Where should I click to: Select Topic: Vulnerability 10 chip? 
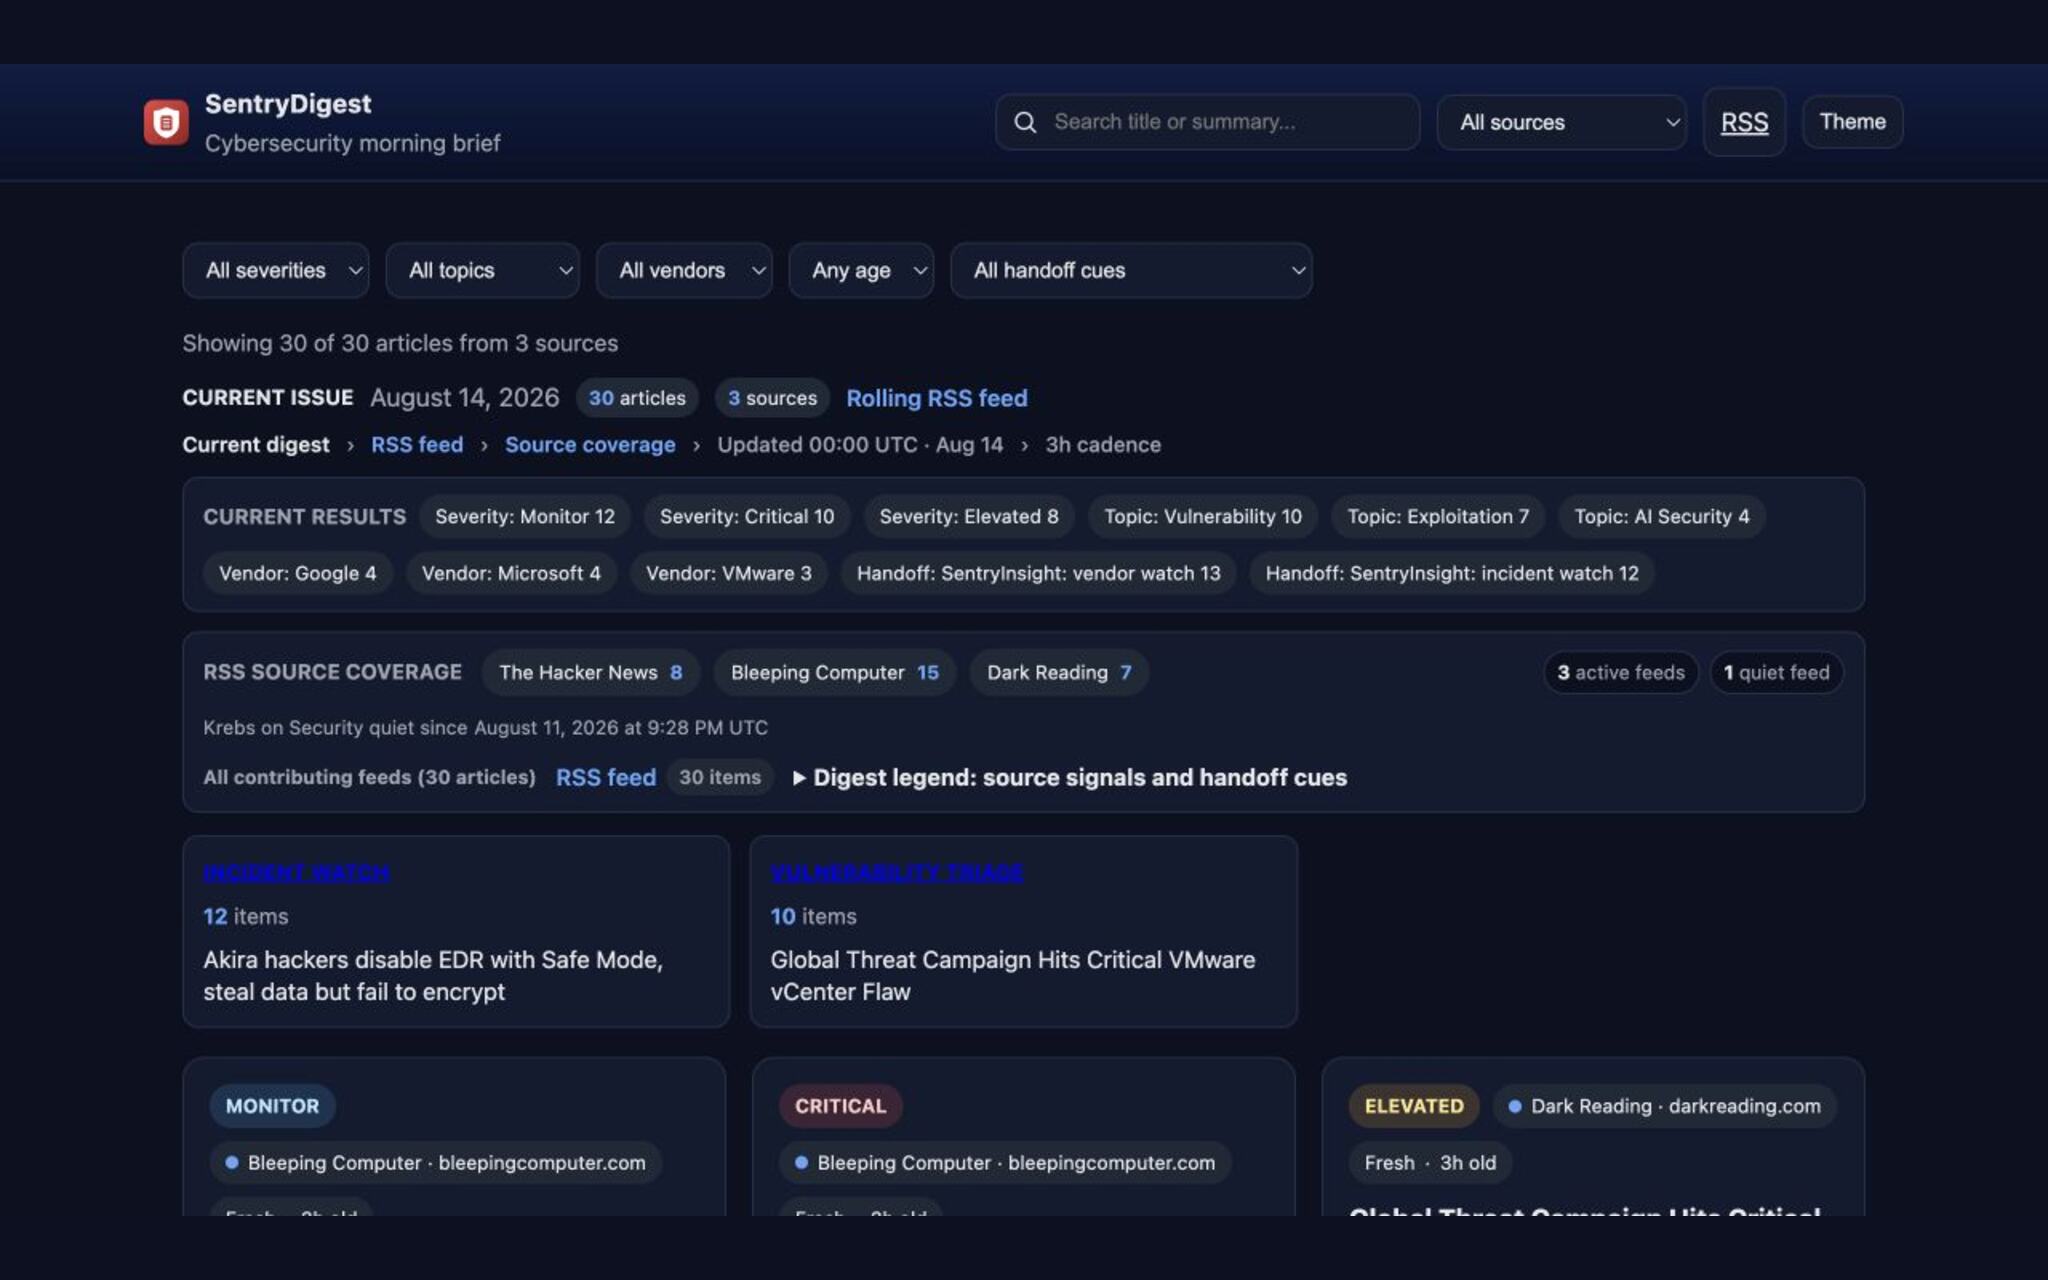[x=1203, y=517]
